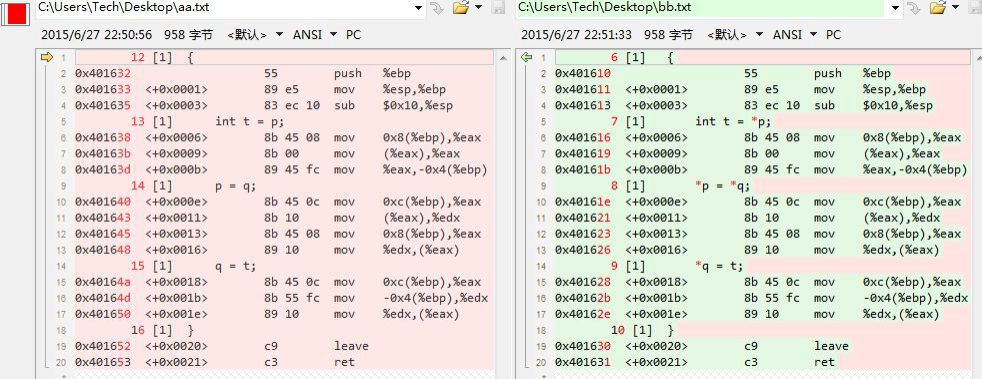Click the load arrow icon beside aa.txt path

click(x=436, y=8)
